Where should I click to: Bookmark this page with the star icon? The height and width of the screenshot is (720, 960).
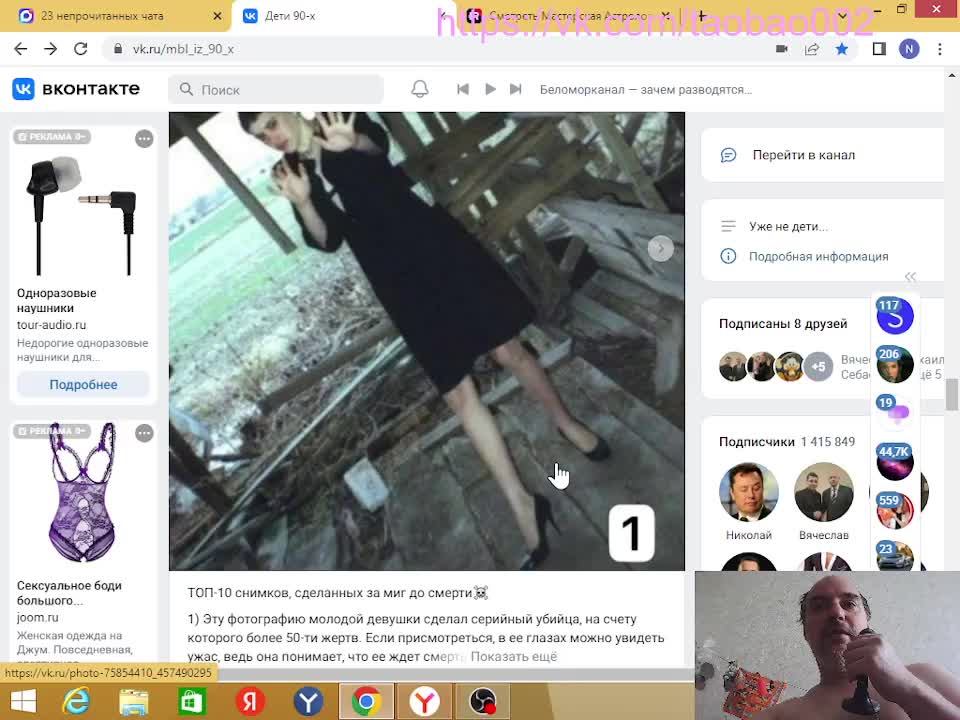(x=842, y=49)
